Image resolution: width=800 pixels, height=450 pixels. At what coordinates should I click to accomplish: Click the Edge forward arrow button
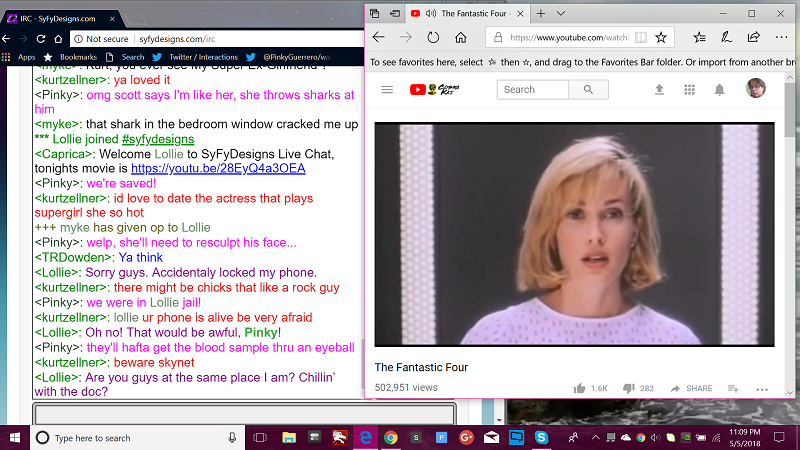(406, 37)
